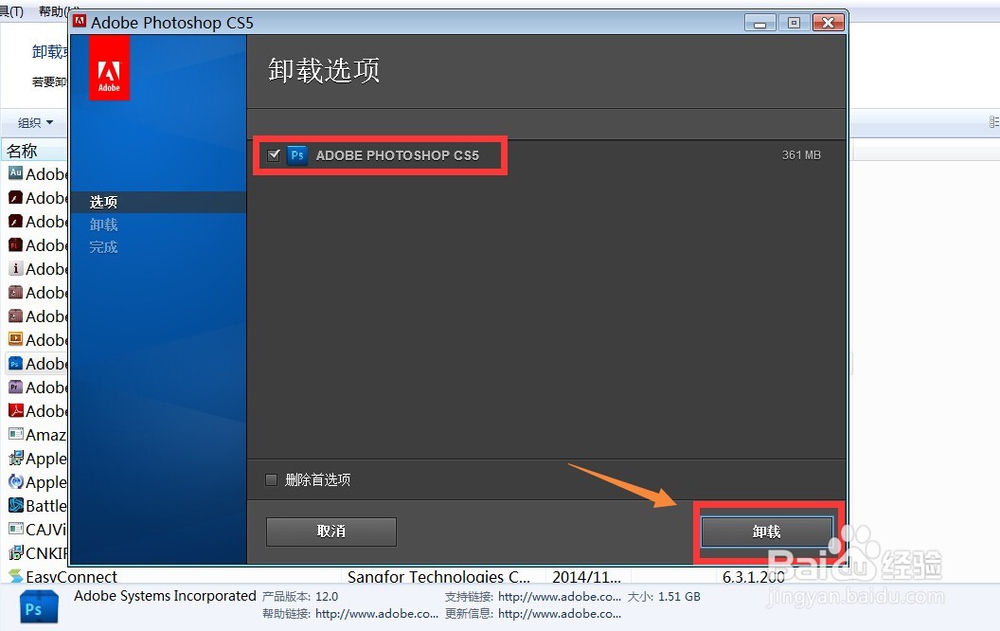Click the CAJViewer icon in the program list

pyautogui.click(x=14, y=530)
